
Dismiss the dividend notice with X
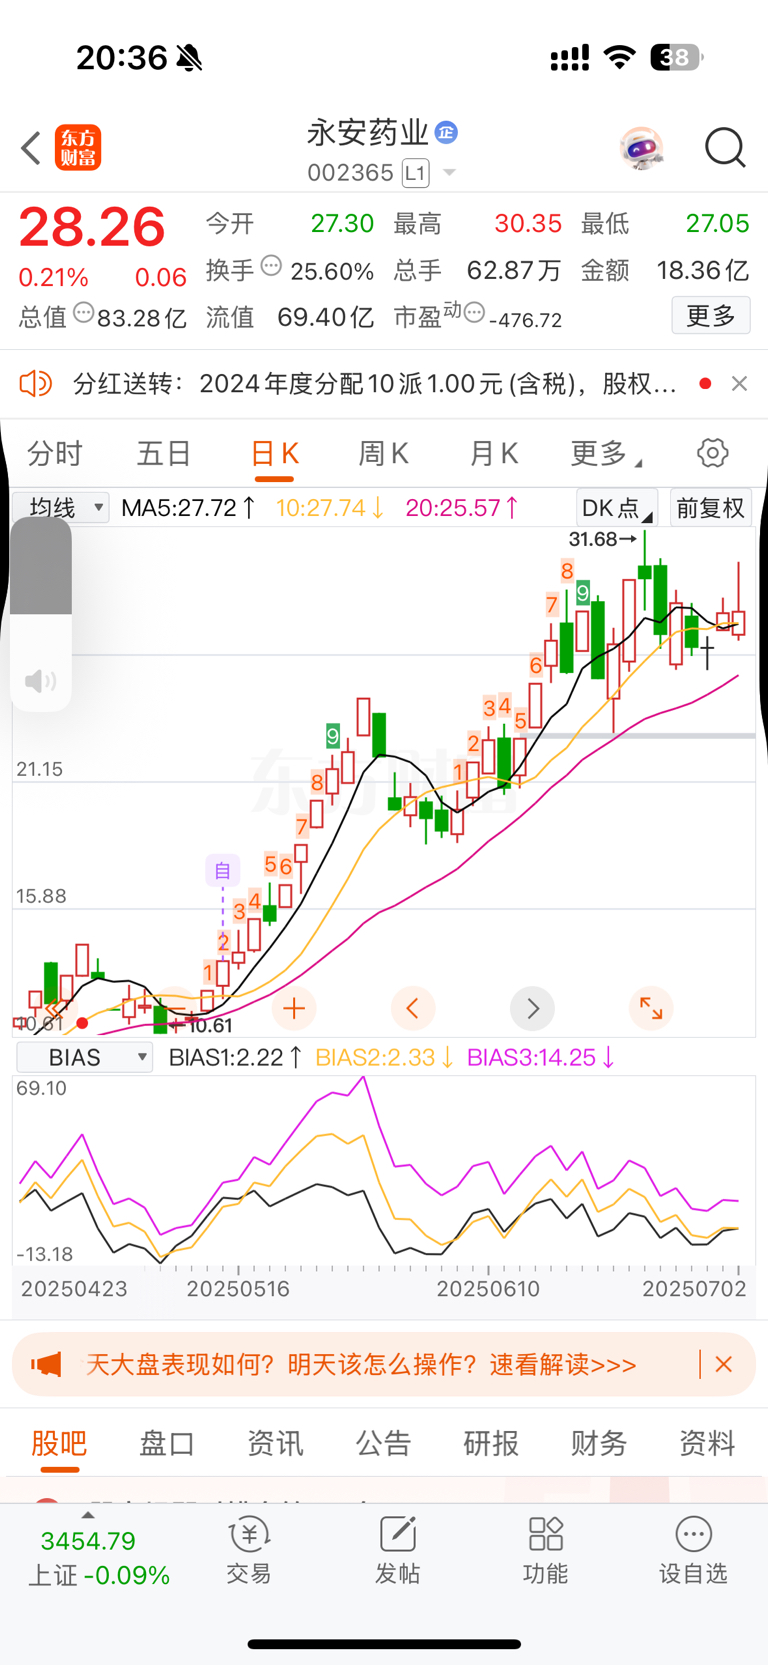pyautogui.click(x=739, y=383)
